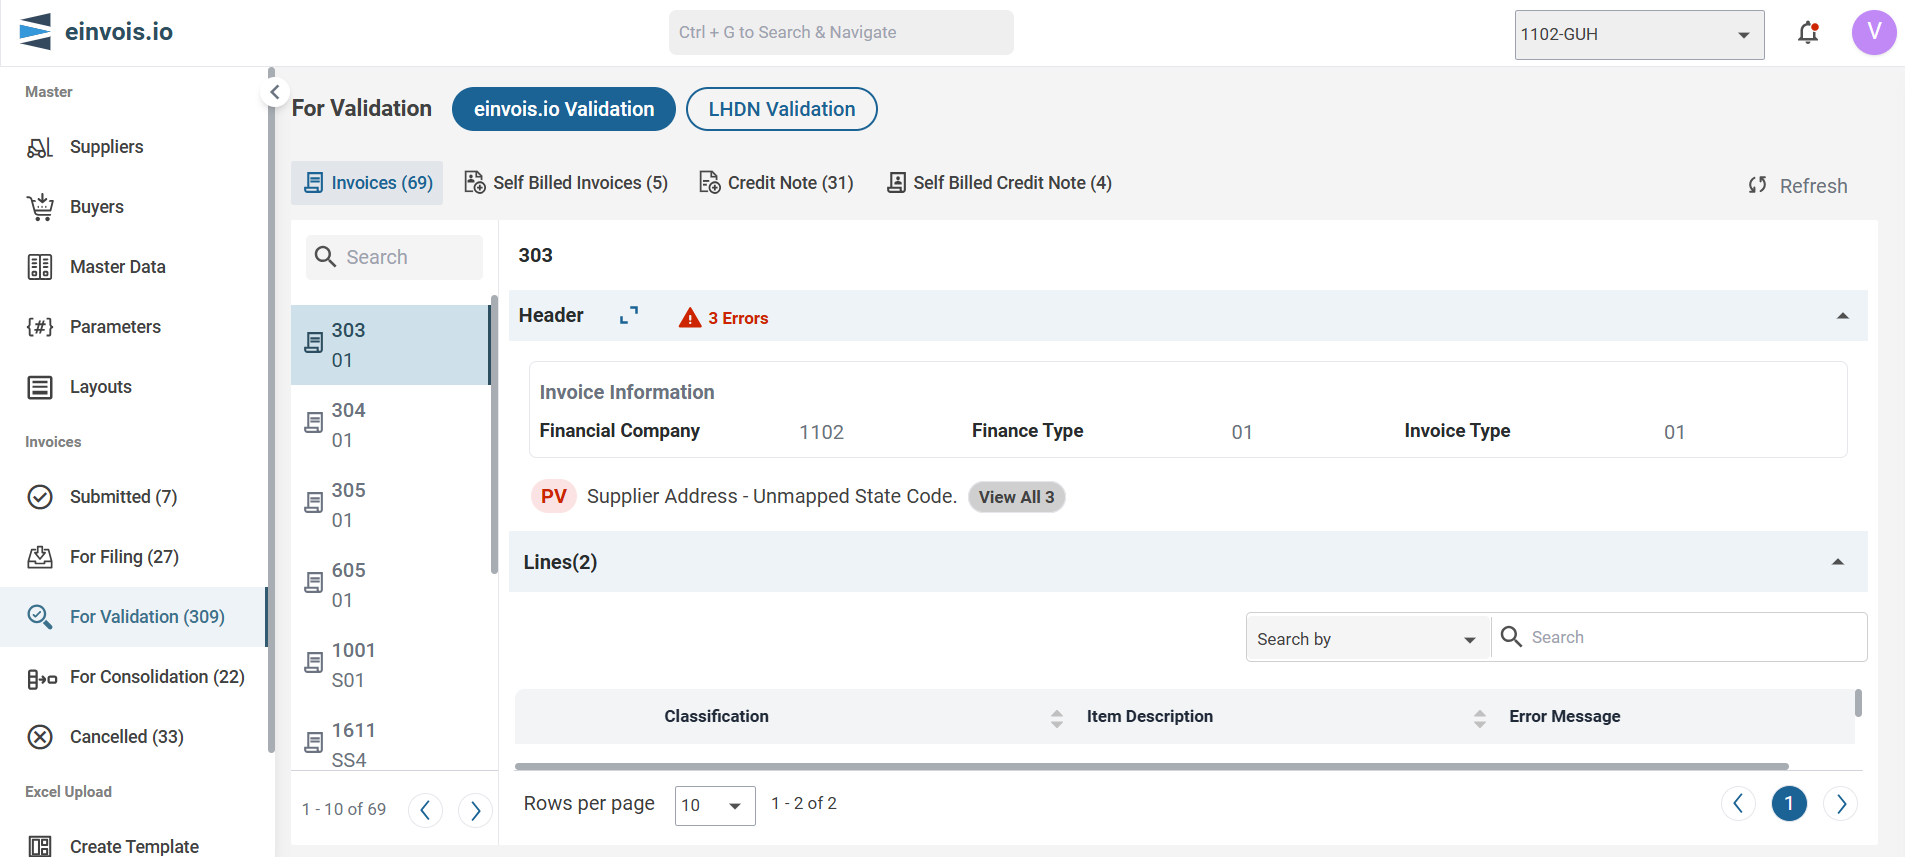
Task: Go to next invoice list page
Action: pyautogui.click(x=475, y=809)
